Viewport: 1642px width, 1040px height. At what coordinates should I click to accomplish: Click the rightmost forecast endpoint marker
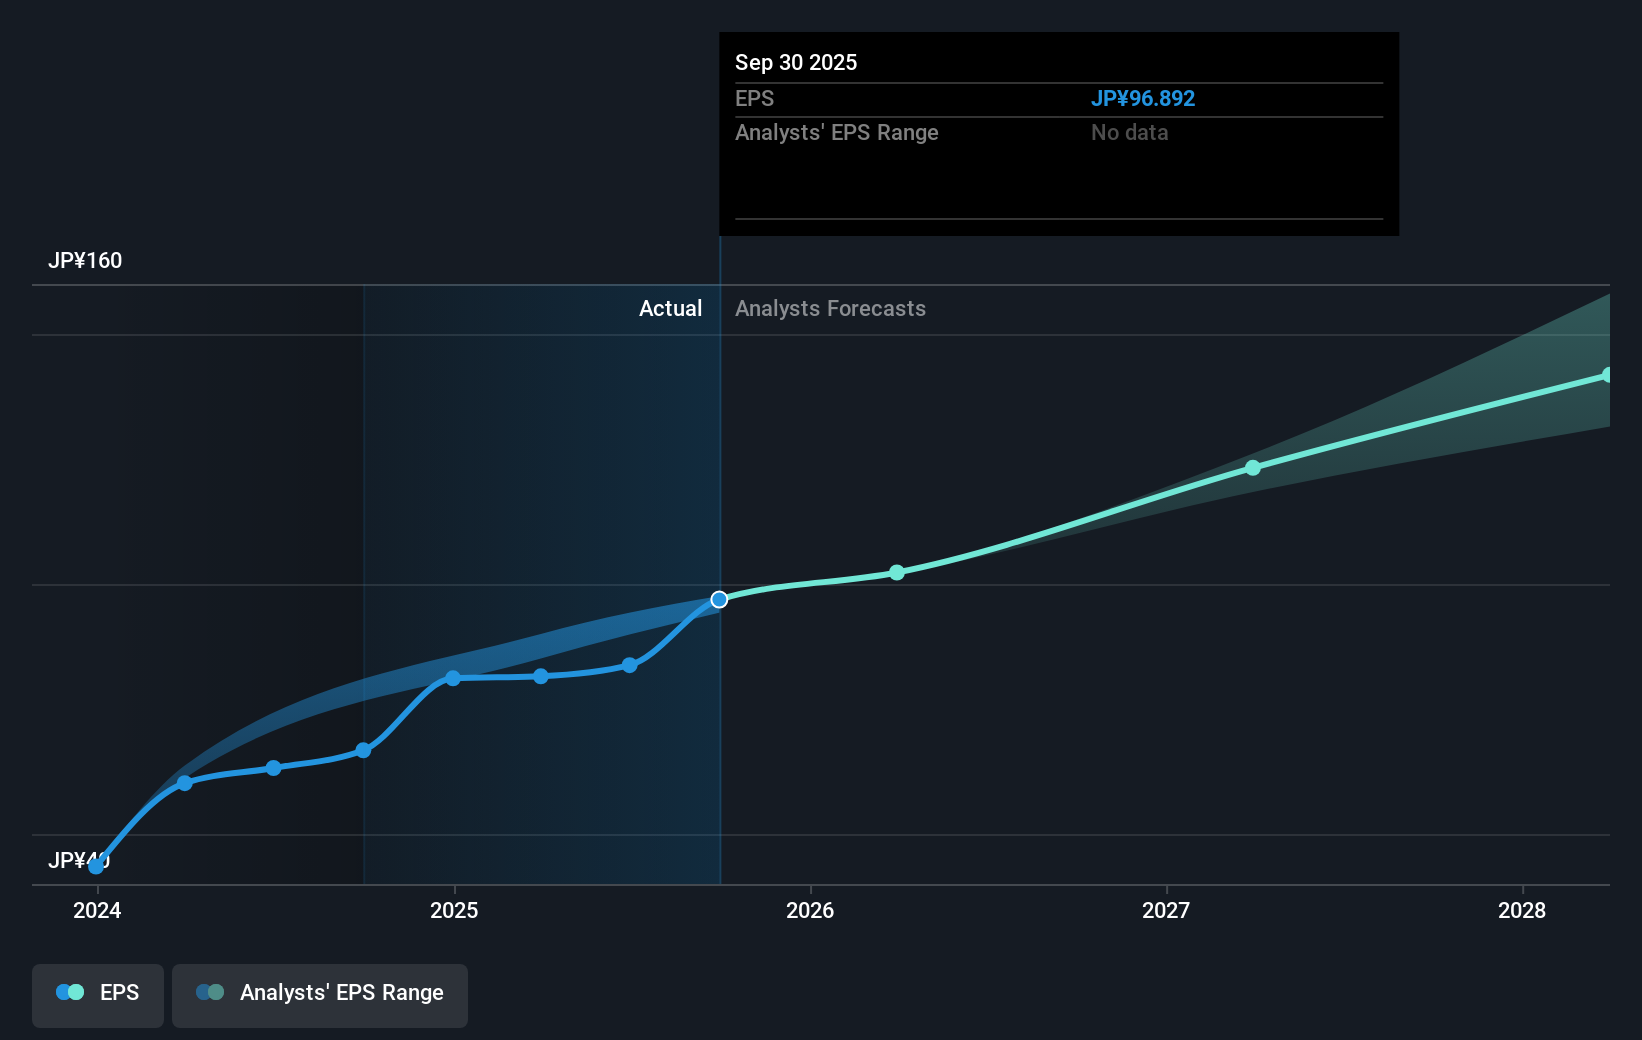point(1606,375)
